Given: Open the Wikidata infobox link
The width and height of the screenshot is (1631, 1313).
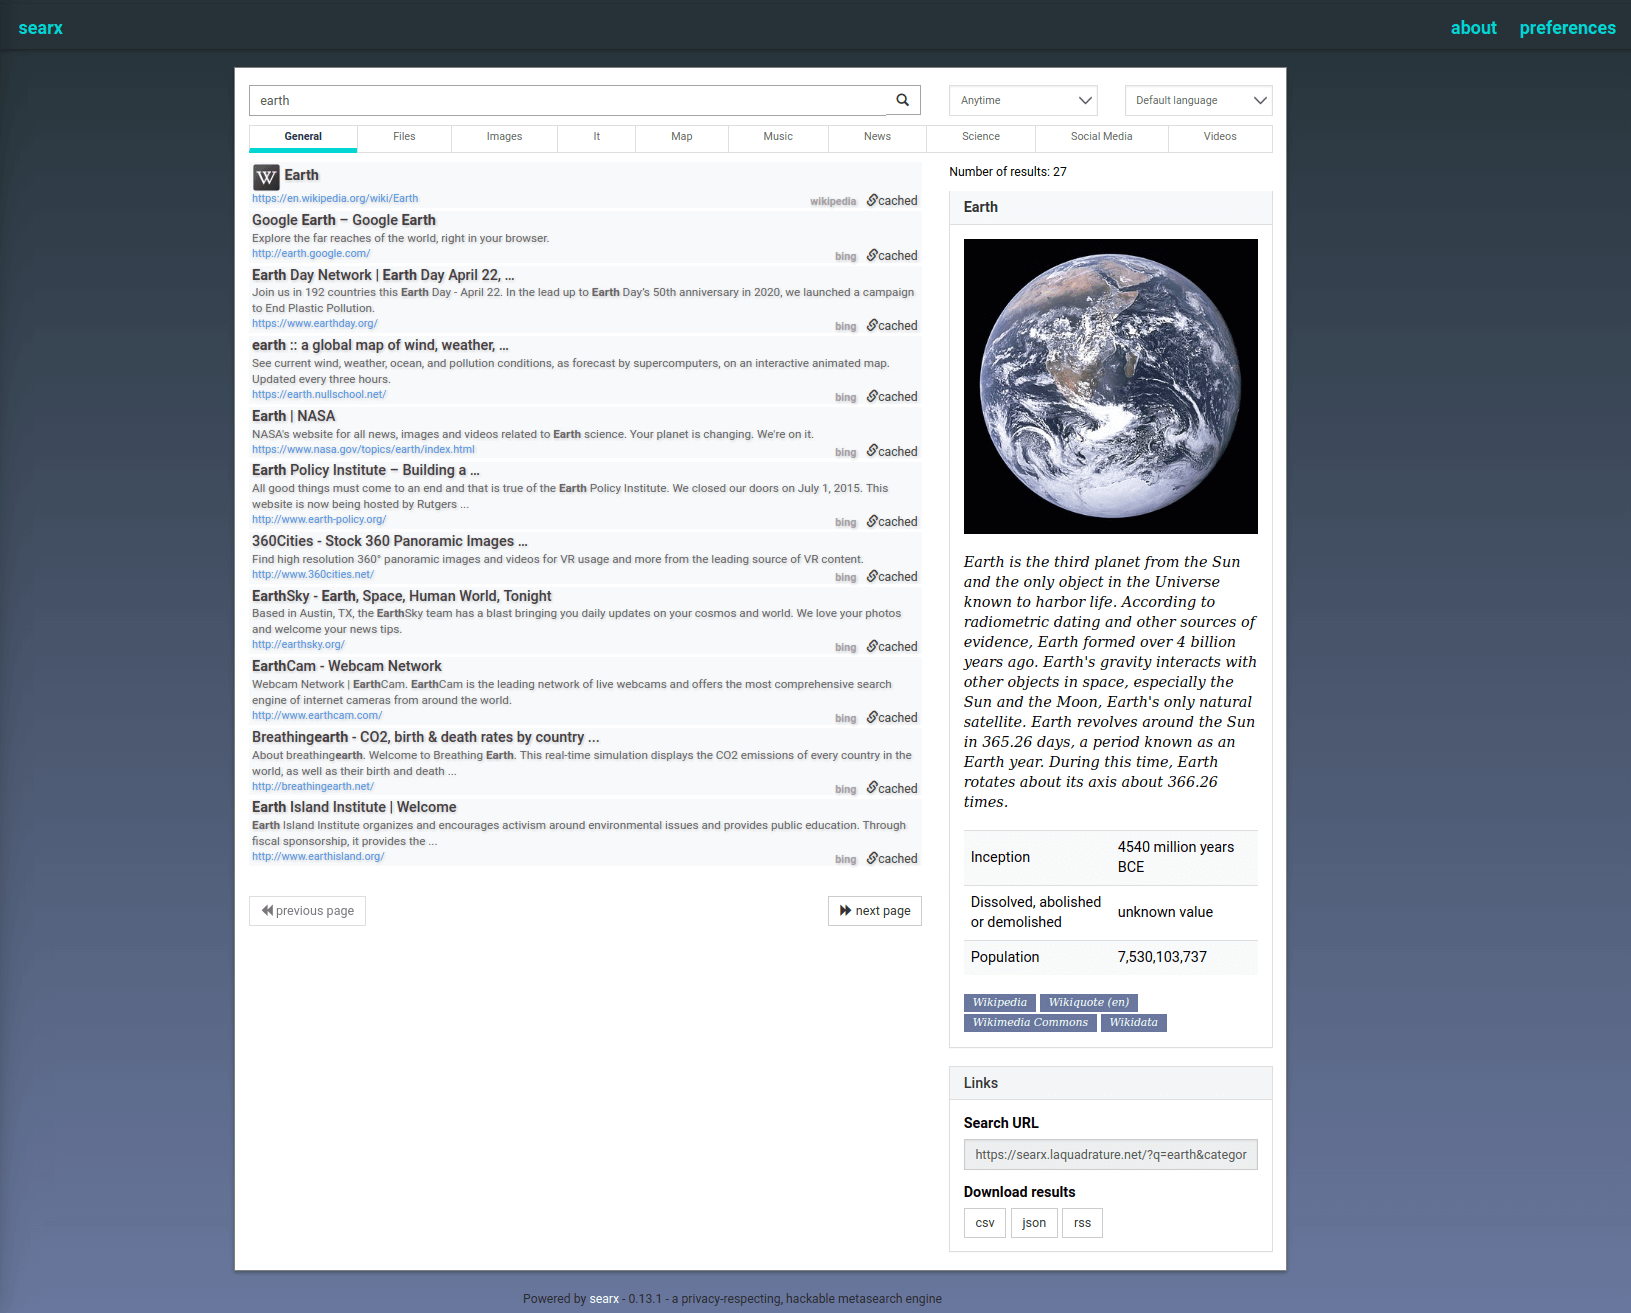Looking at the screenshot, I should click(1134, 1023).
